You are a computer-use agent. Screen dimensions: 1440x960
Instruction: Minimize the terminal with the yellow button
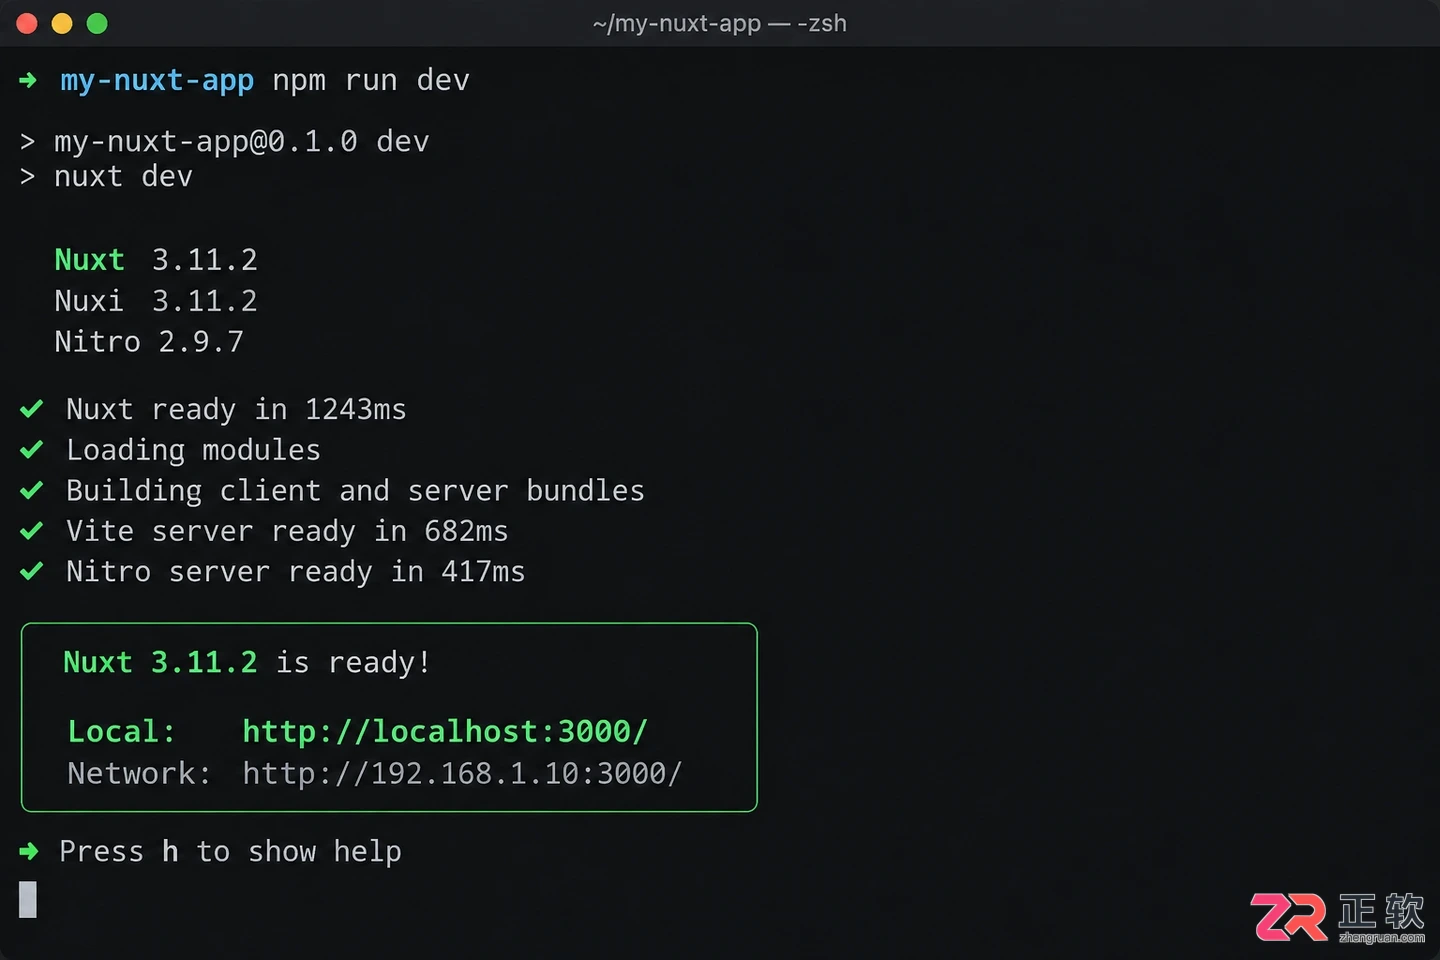coord(62,23)
